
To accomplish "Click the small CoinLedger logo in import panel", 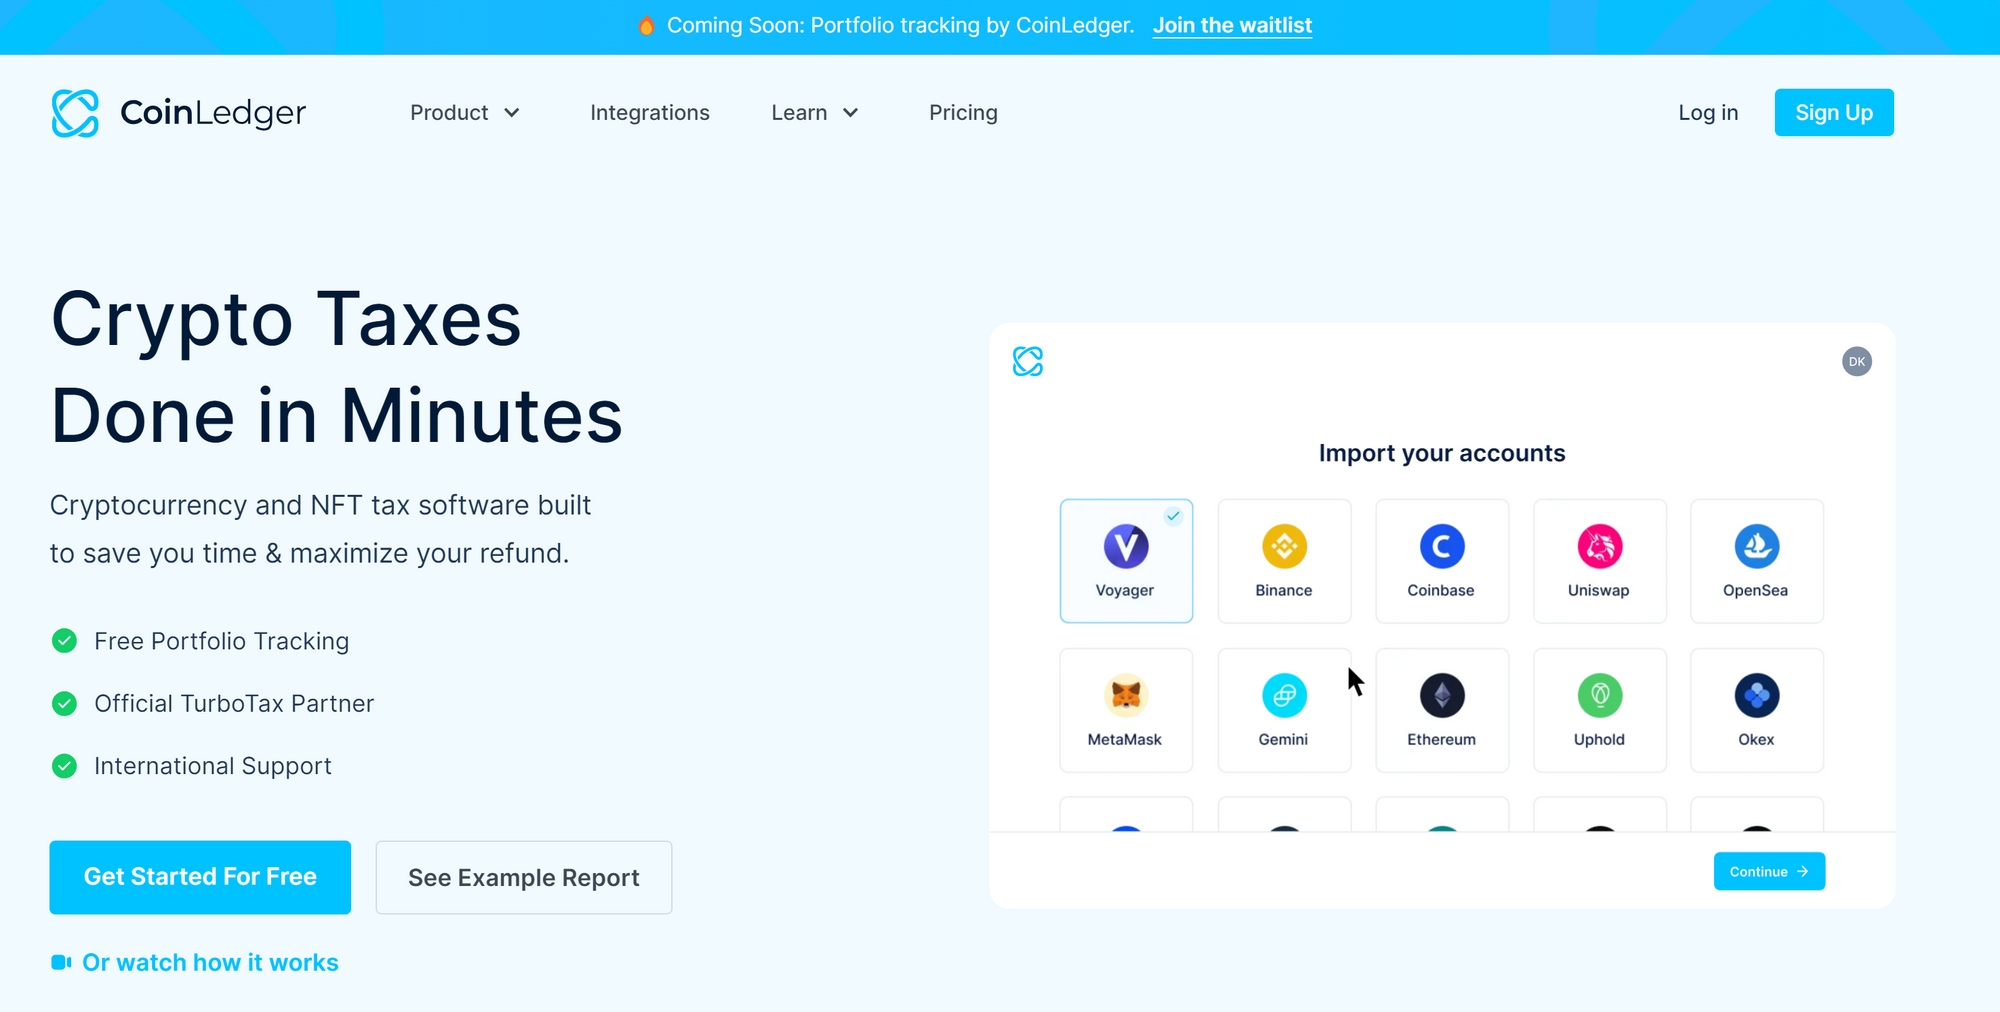I will coord(1028,361).
